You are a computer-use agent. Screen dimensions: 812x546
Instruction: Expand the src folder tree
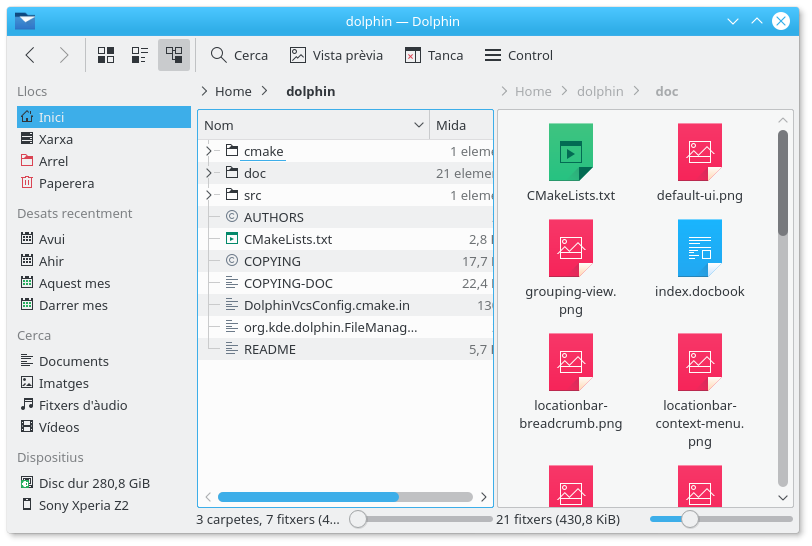[209, 195]
